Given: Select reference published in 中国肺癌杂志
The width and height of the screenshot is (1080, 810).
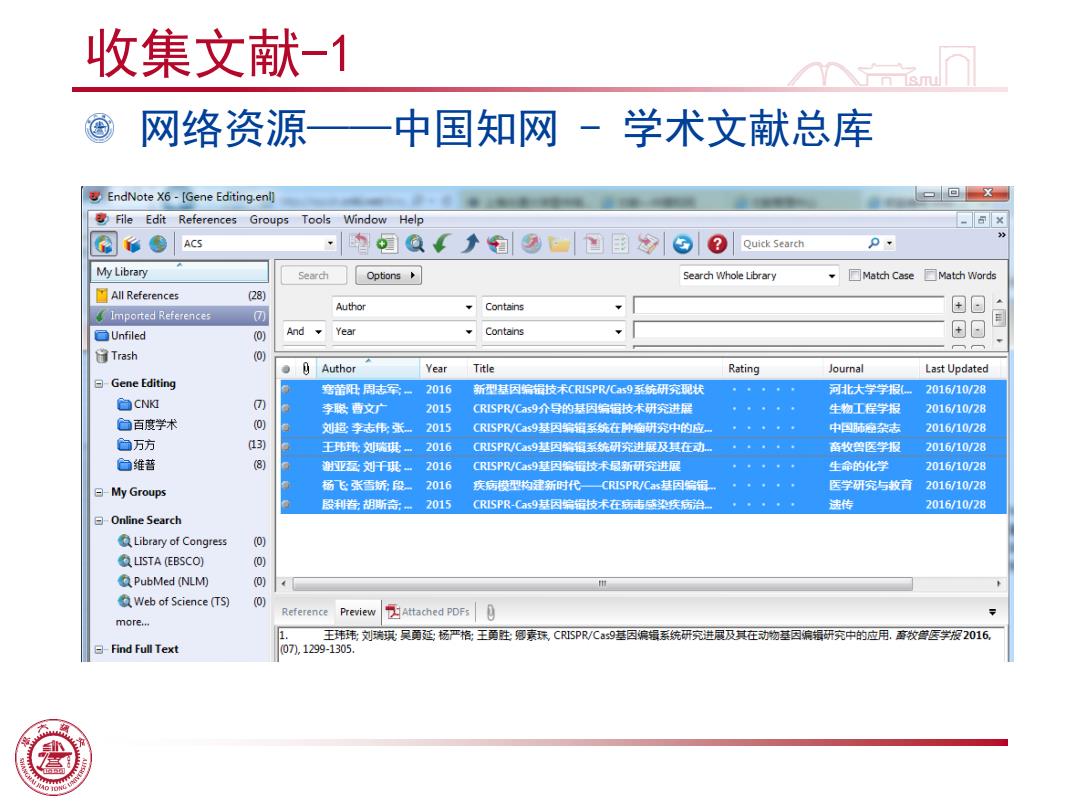Looking at the screenshot, I should 643,428.
